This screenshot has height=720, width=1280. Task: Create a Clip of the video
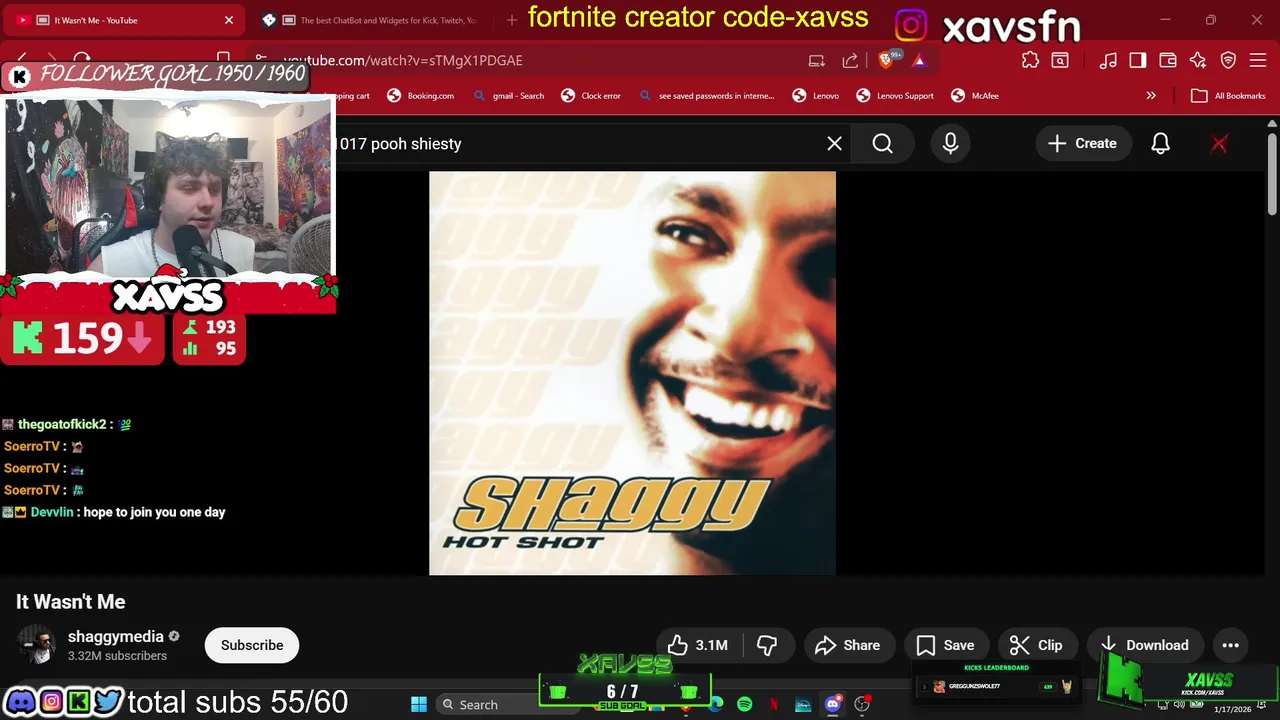[1036, 645]
